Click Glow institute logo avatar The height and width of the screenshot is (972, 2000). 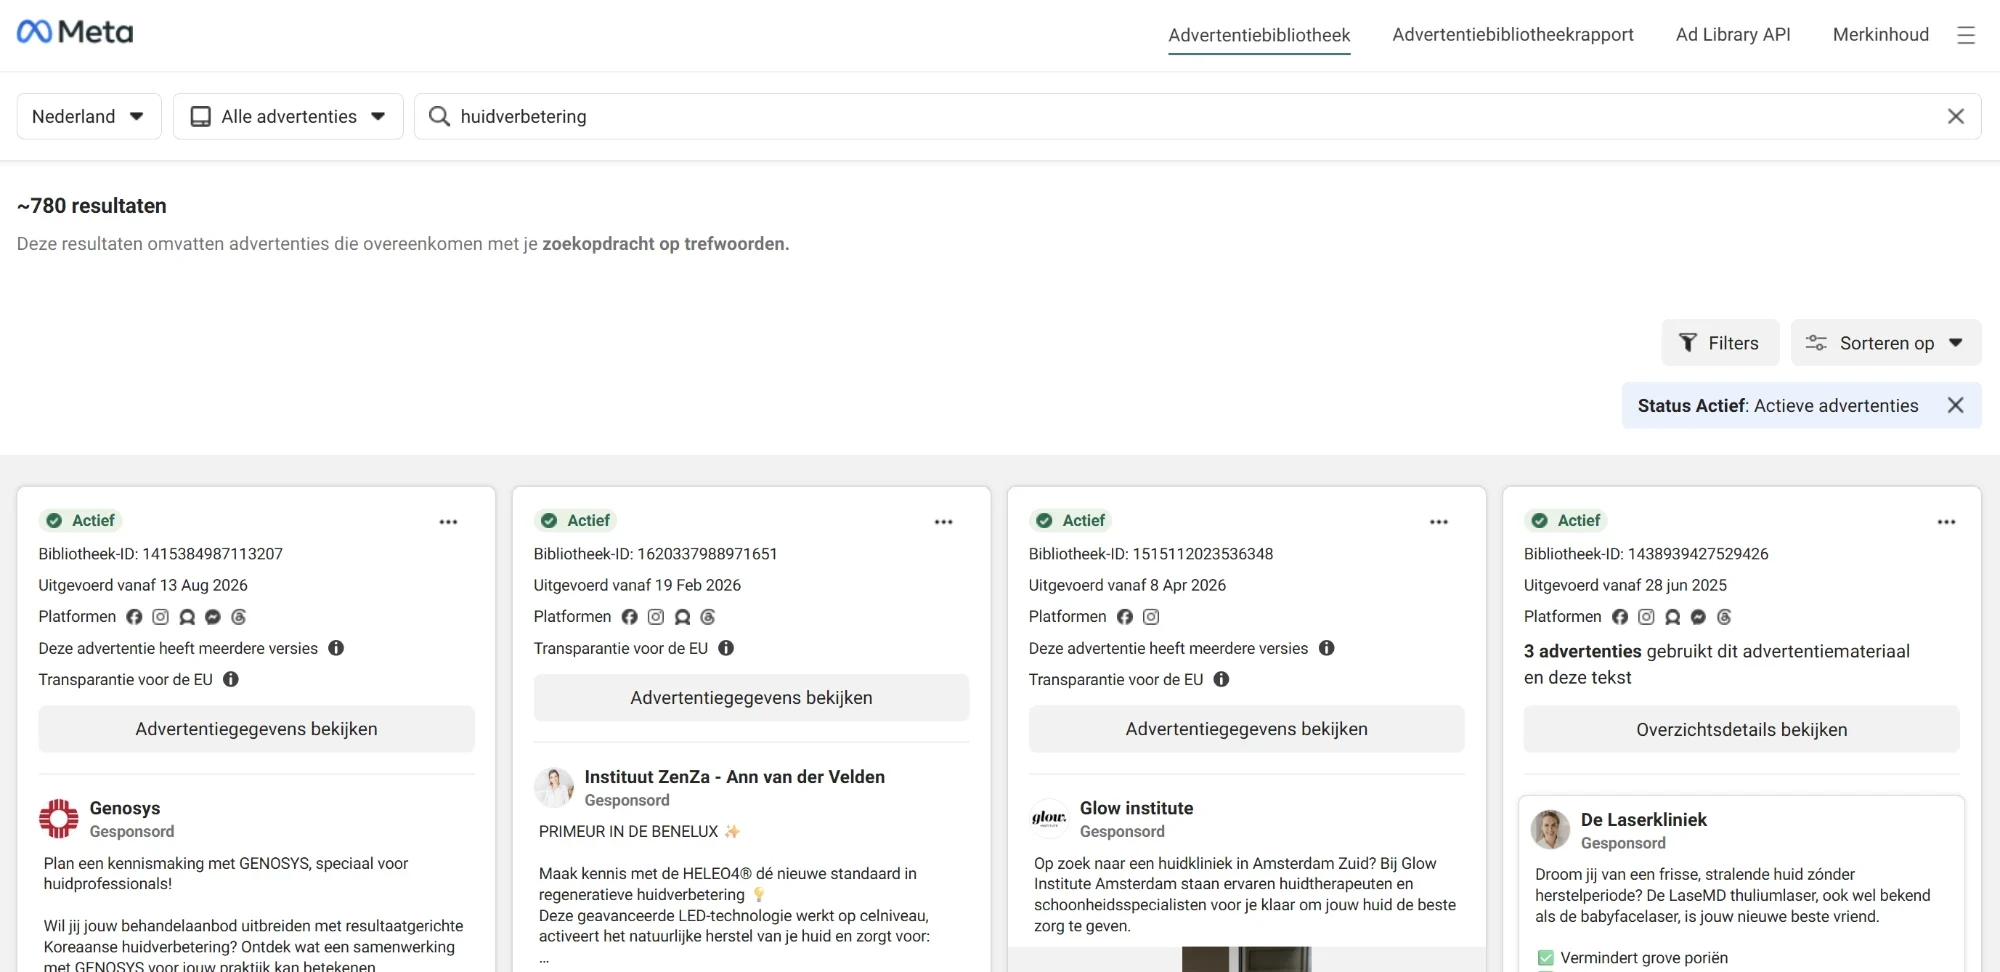point(1049,818)
